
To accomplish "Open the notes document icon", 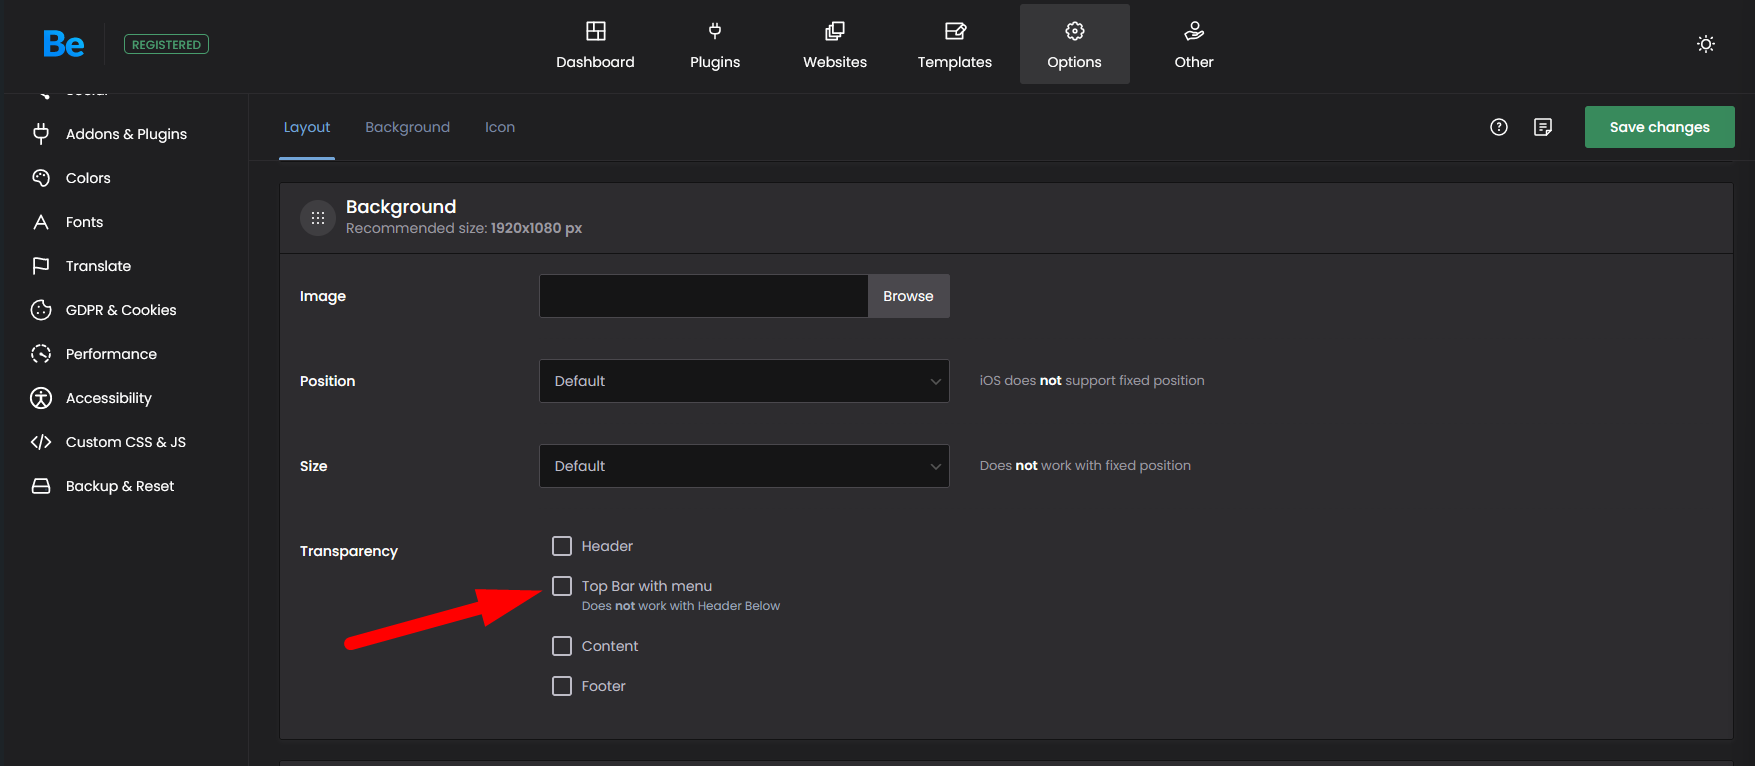I will tap(1543, 127).
